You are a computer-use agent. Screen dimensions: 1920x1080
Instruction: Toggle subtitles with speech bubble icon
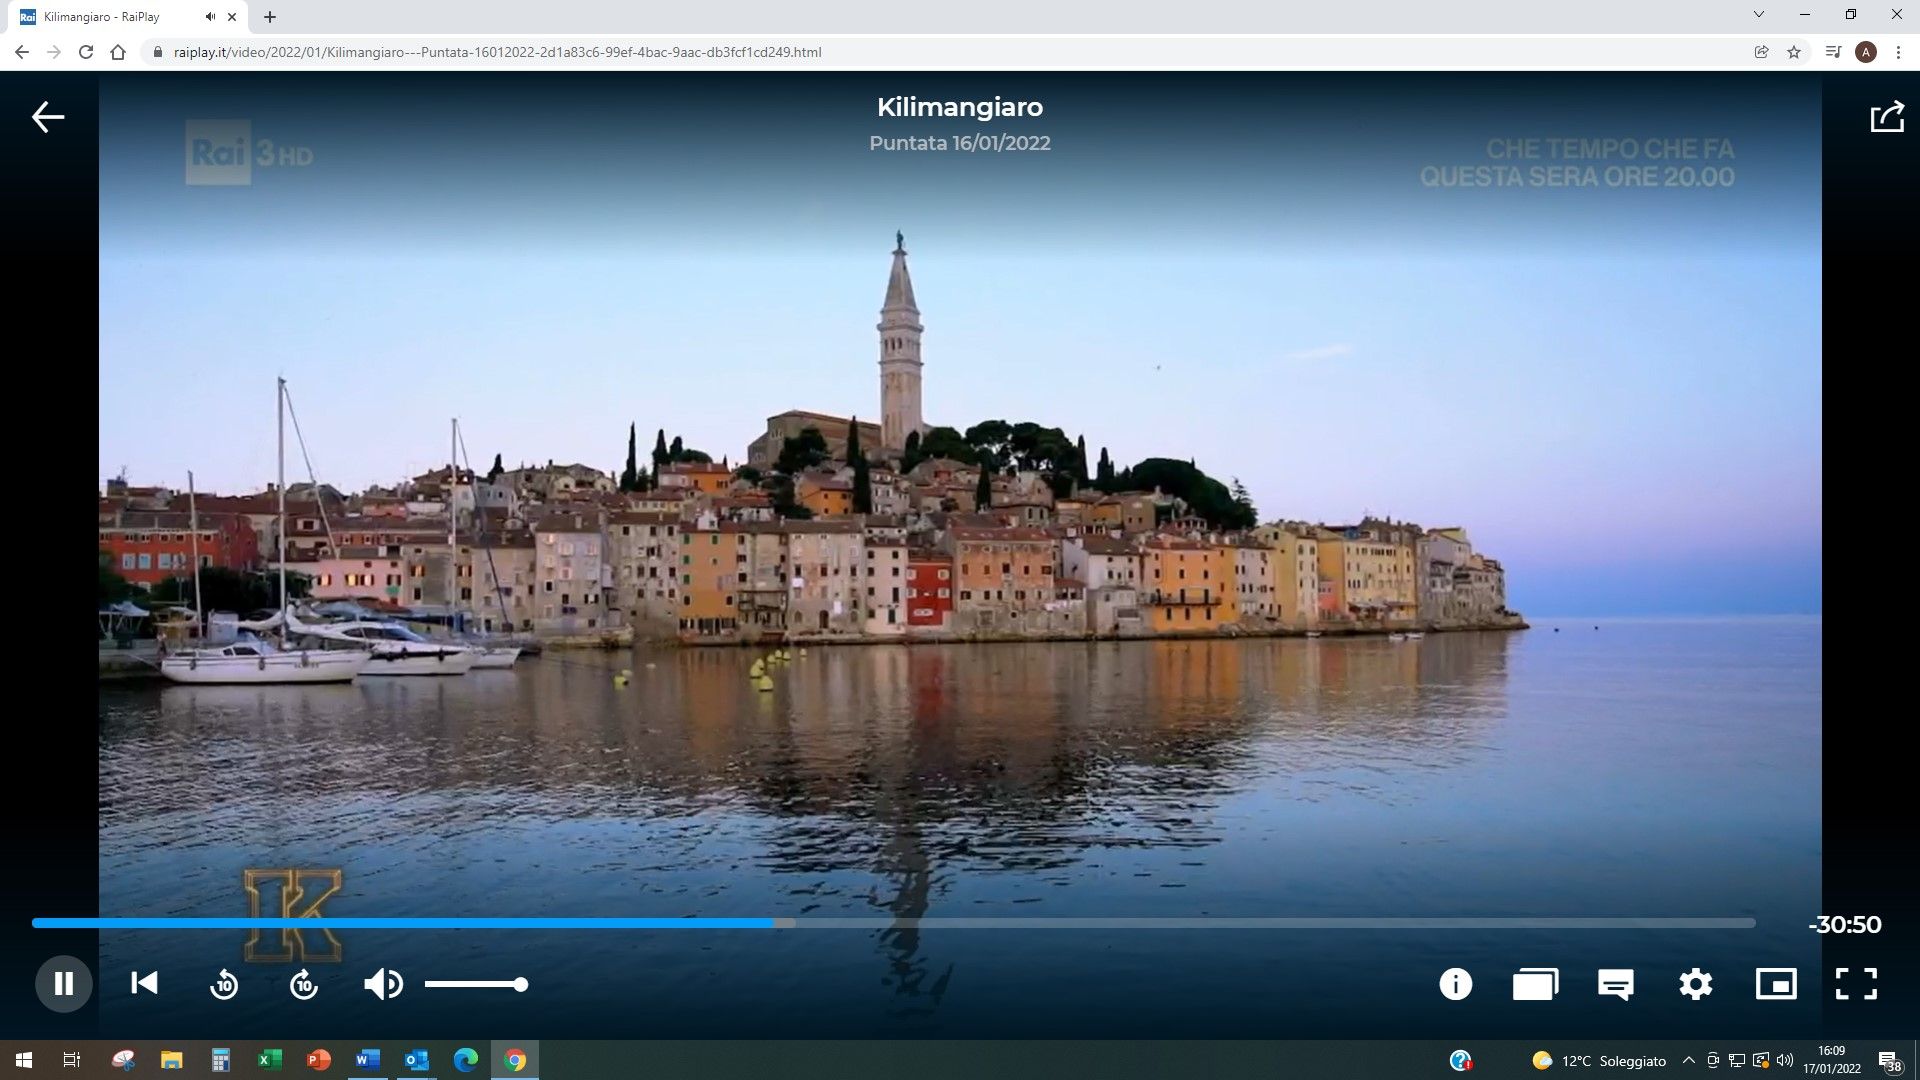tap(1615, 985)
